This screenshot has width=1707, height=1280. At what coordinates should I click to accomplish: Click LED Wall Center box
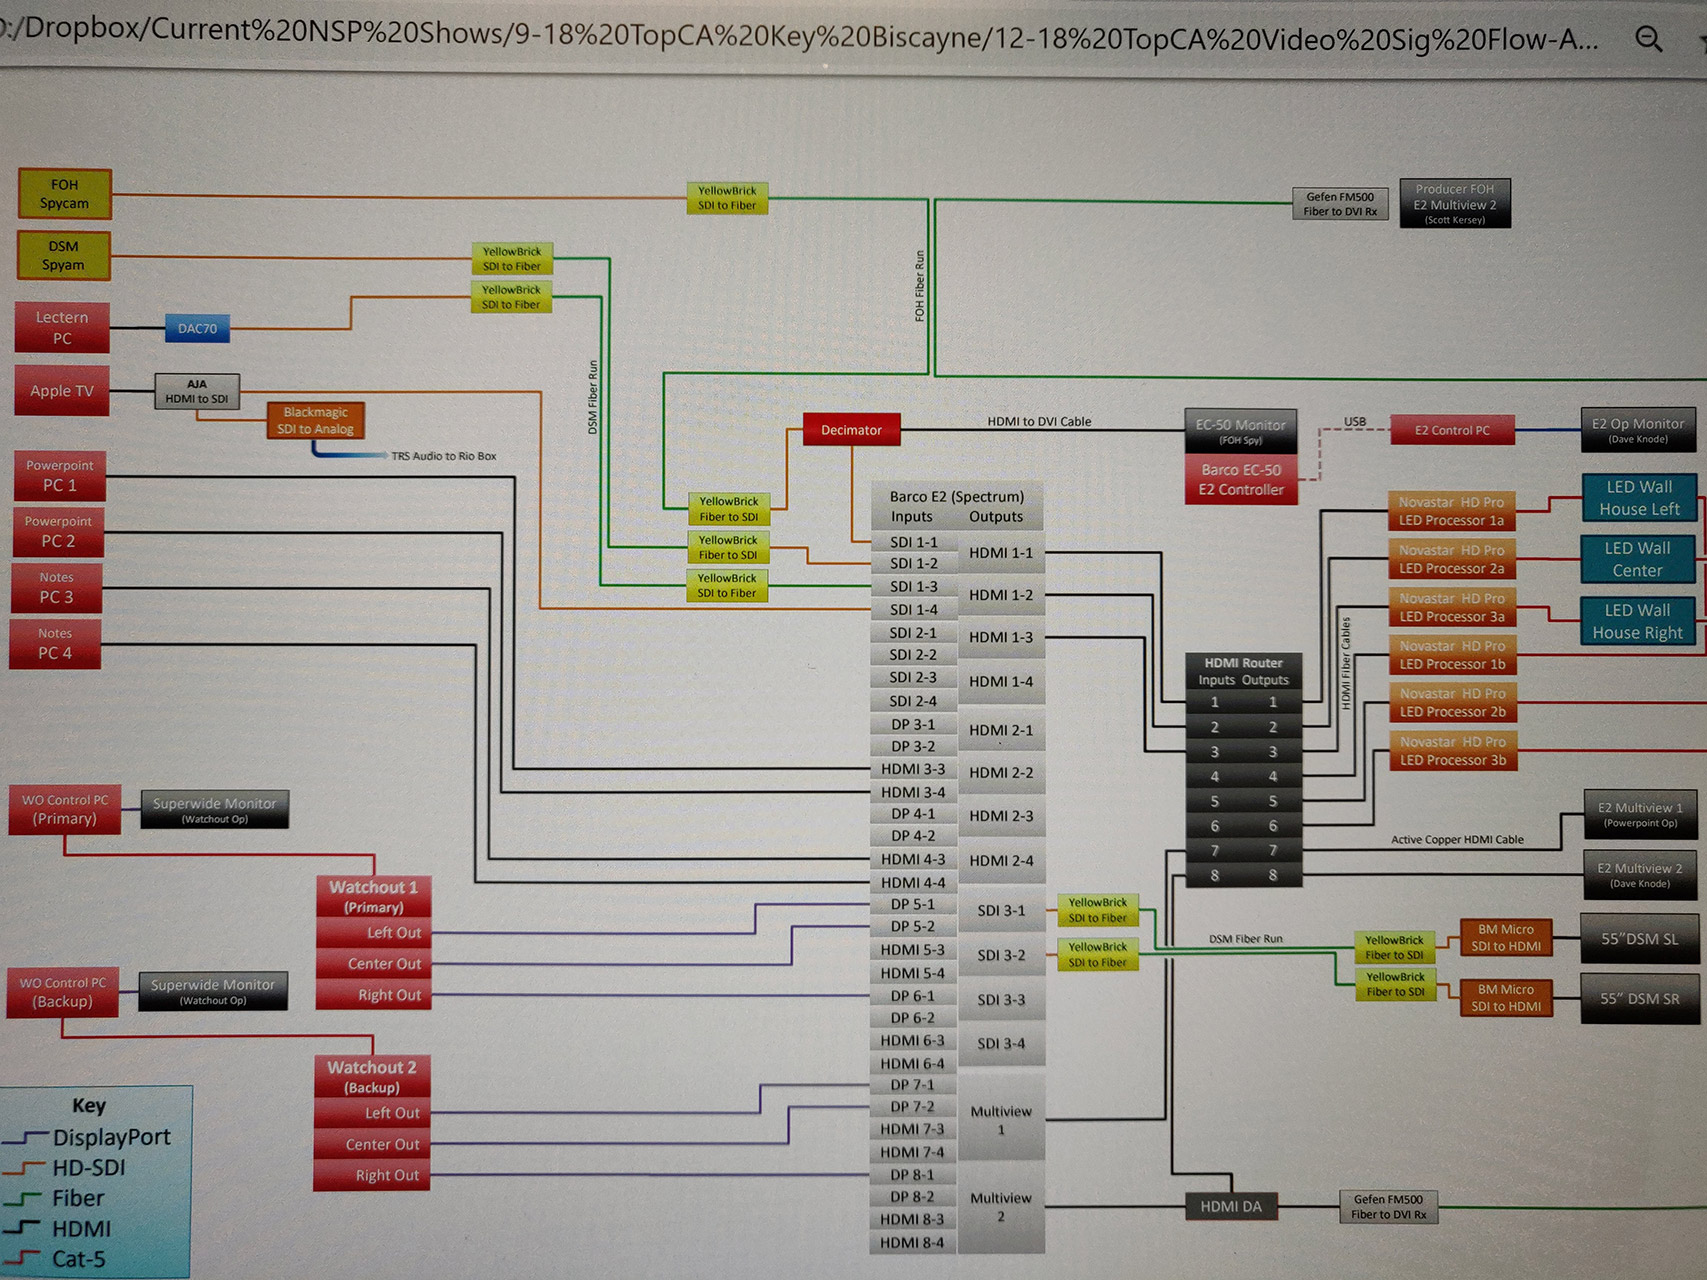pos(1637,559)
